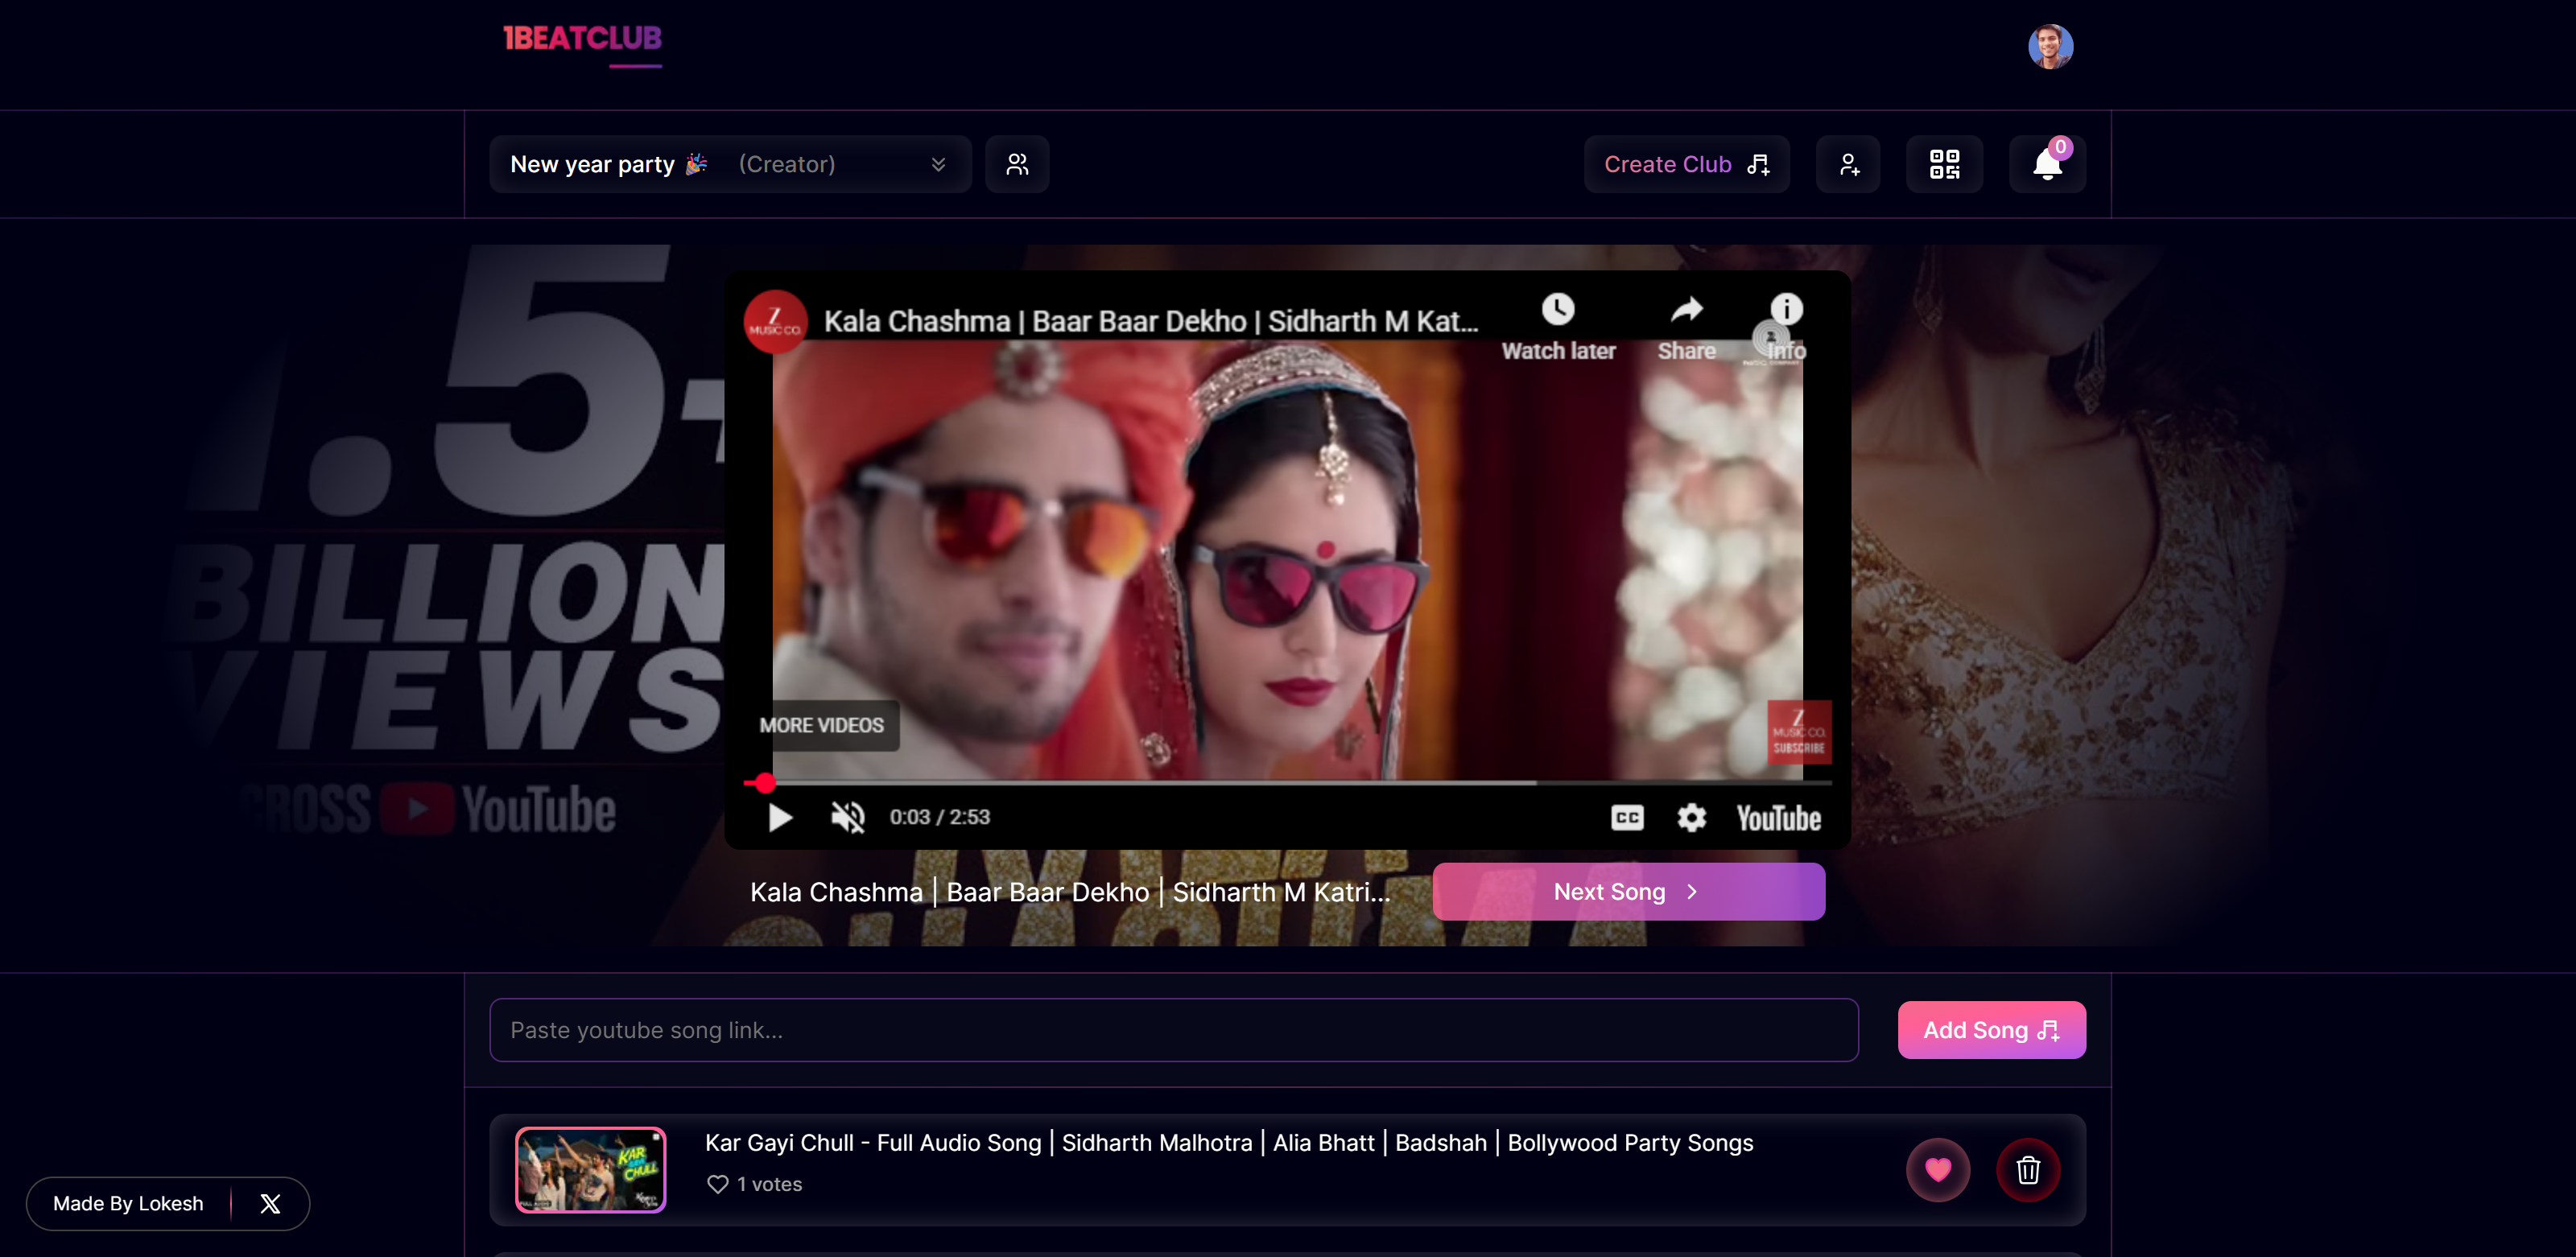Click the Create Club button
This screenshot has height=1257, width=2576.
[1686, 163]
